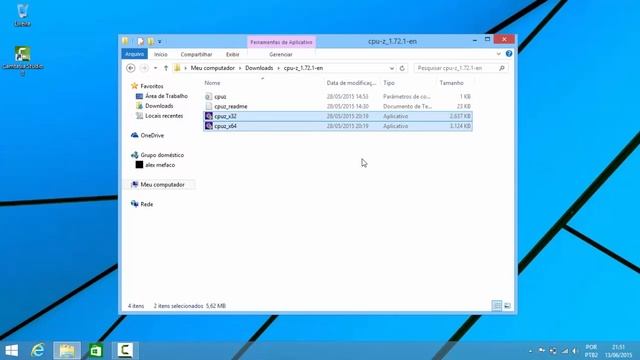
Task: Open Rede in navigation pane
Action: click(x=147, y=204)
